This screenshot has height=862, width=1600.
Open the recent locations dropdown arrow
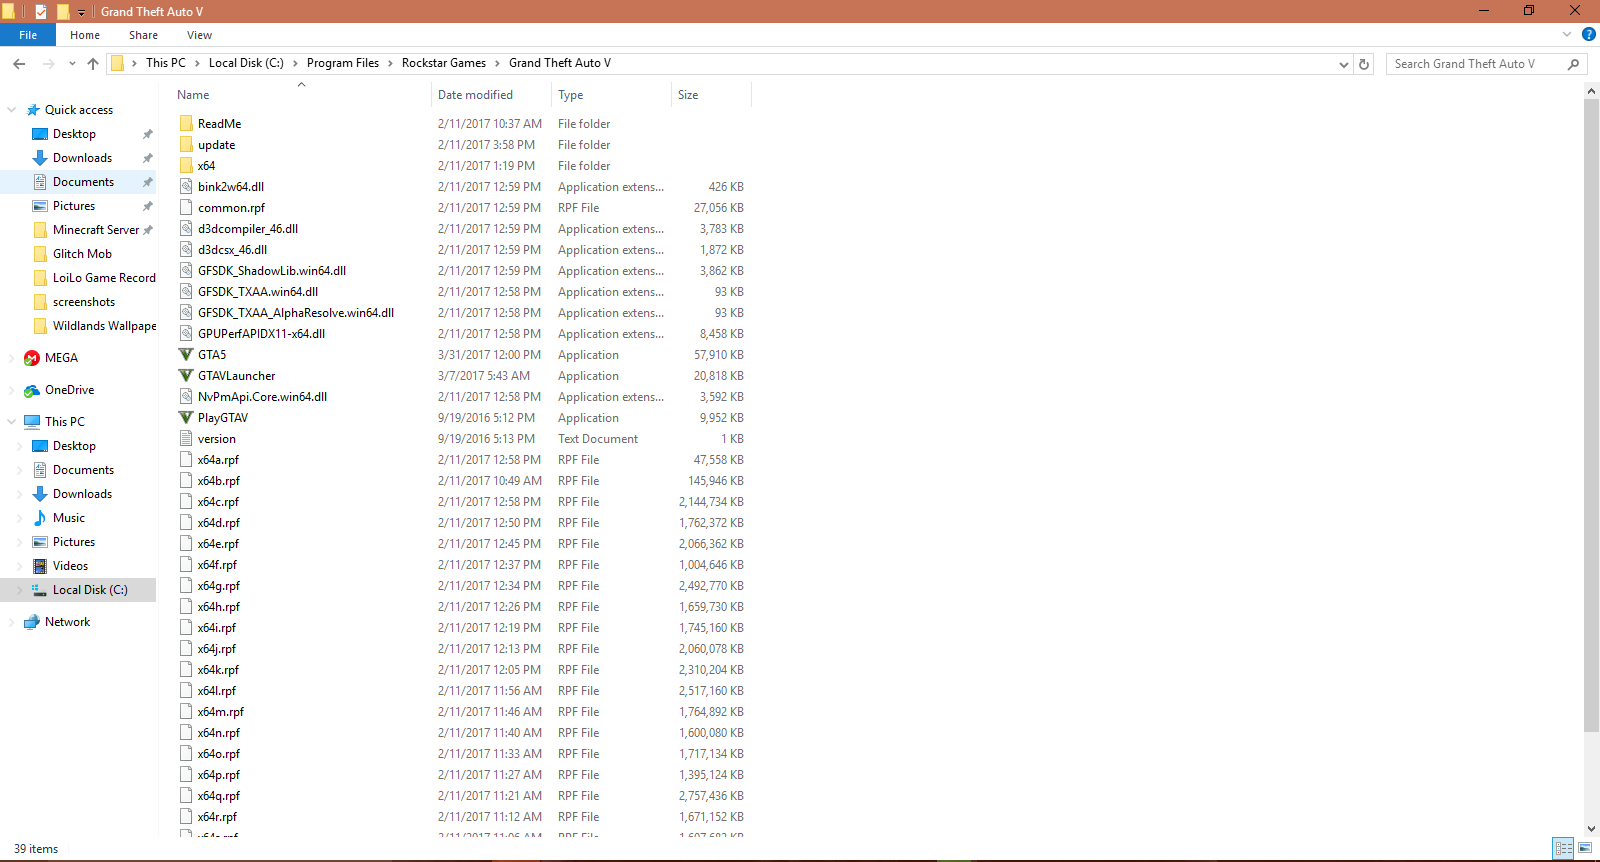tap(72, 63)
